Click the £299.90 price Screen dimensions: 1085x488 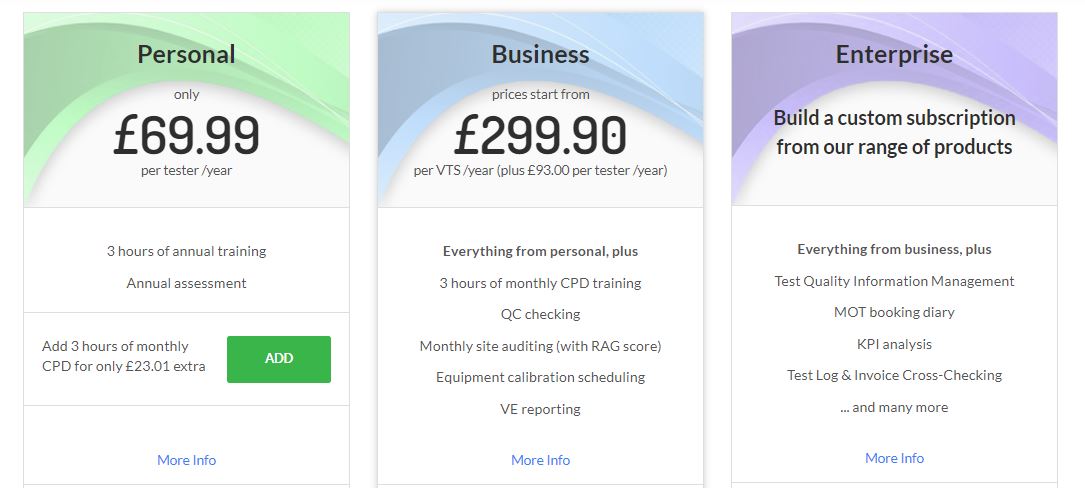click(540, 135)
